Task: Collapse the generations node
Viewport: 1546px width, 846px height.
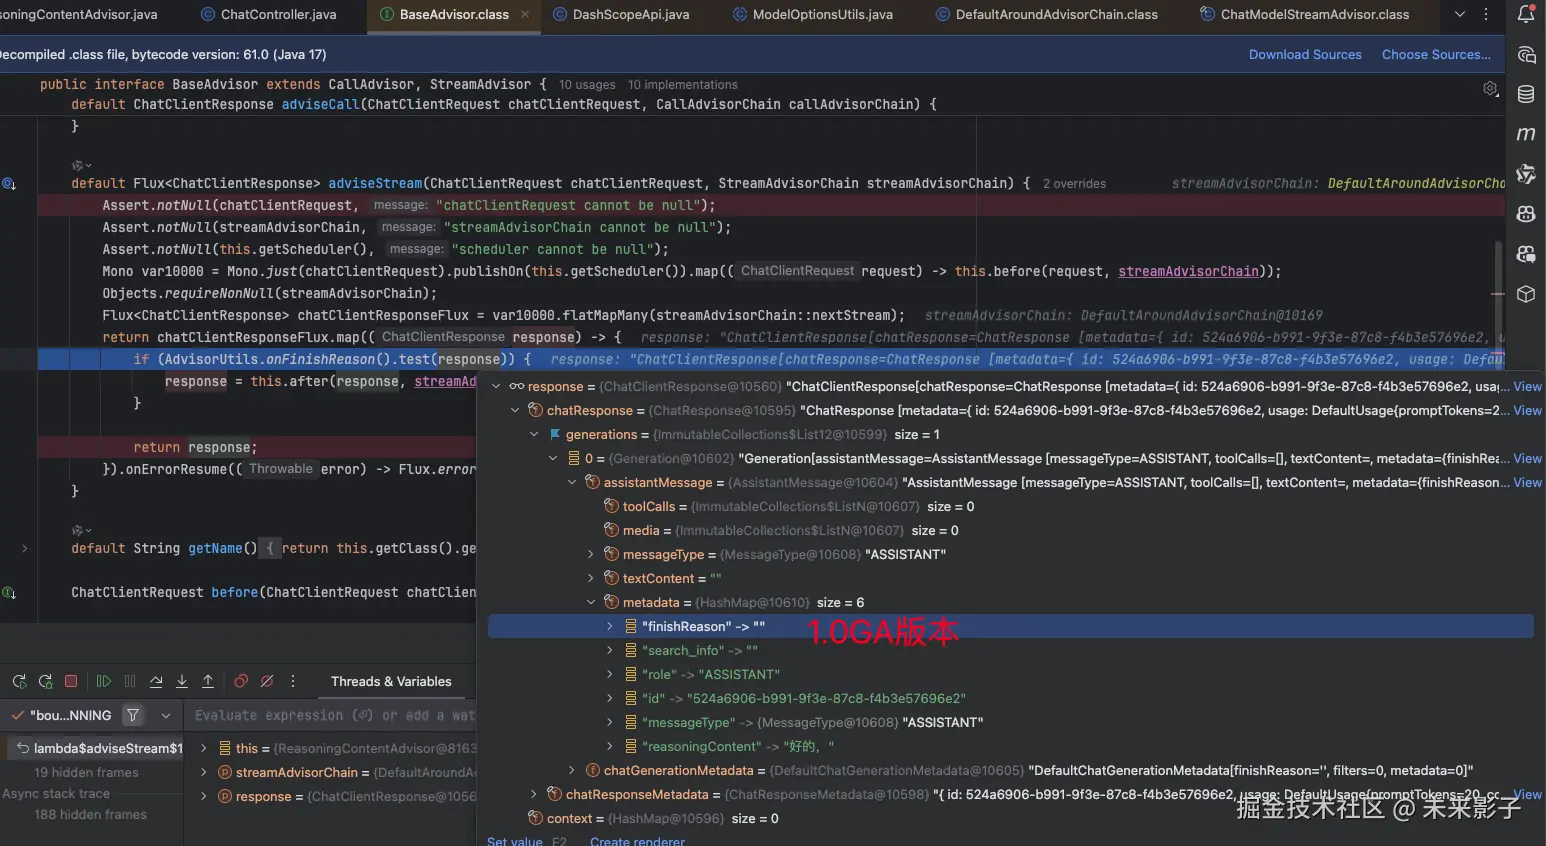Action: point(534,435)
